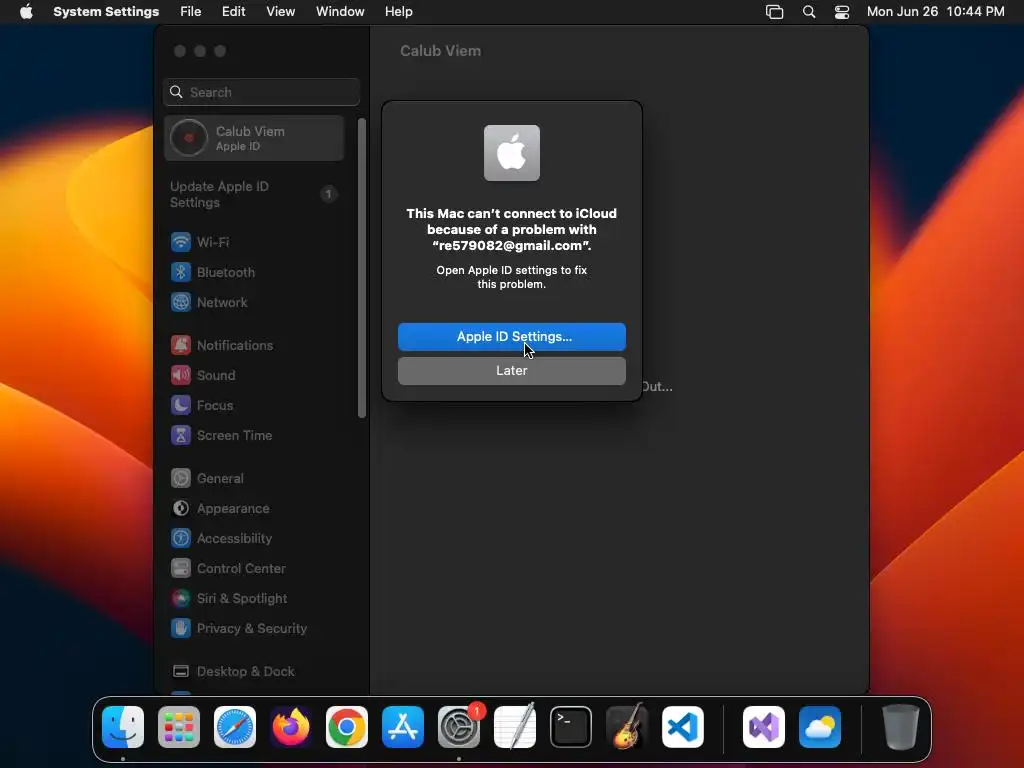Launch Google Chrome from the Dock
1024x768 pixels.
click(x=347, y=726)
